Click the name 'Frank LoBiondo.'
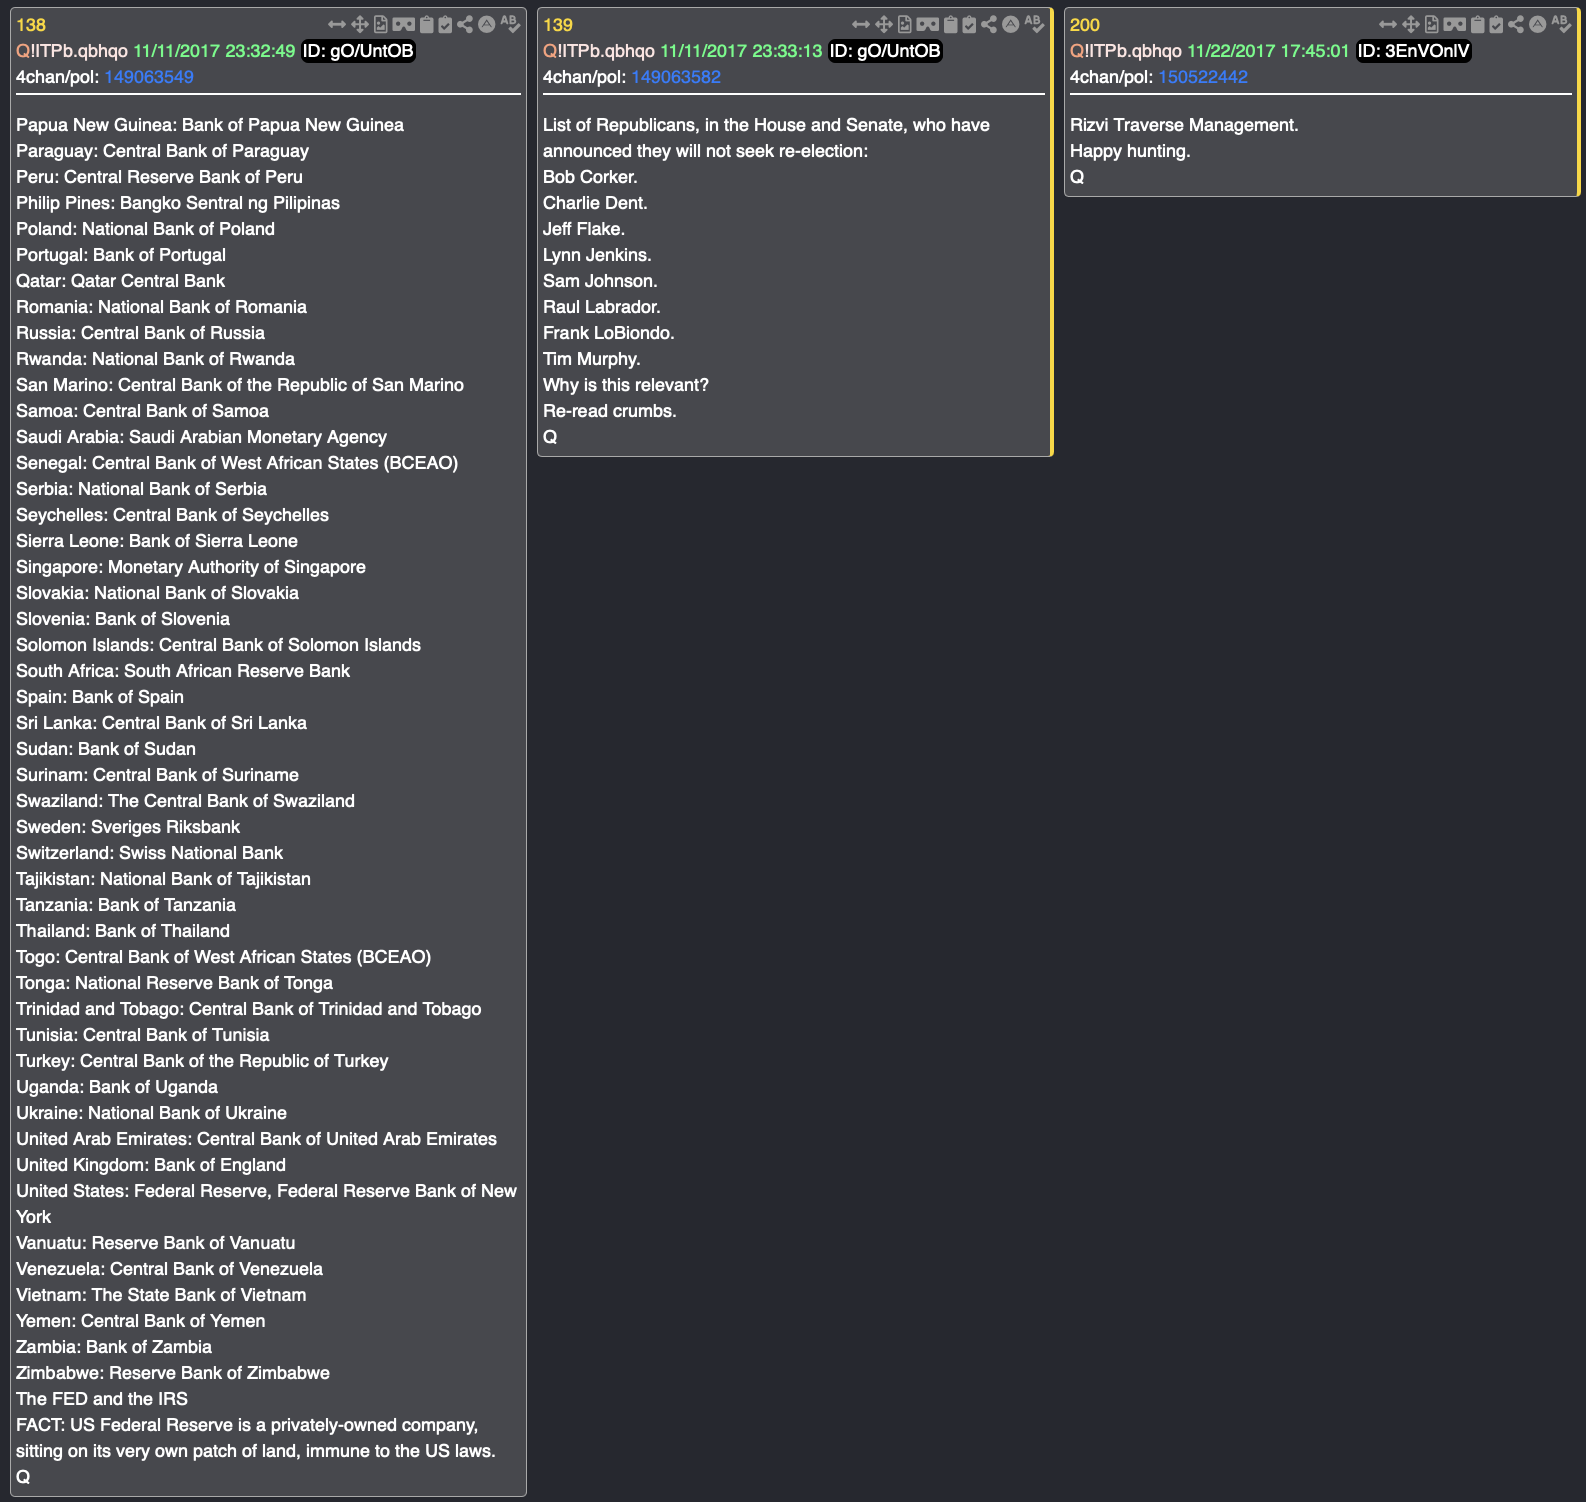This screenshot has height=1502, width=1586. [609, 333]
